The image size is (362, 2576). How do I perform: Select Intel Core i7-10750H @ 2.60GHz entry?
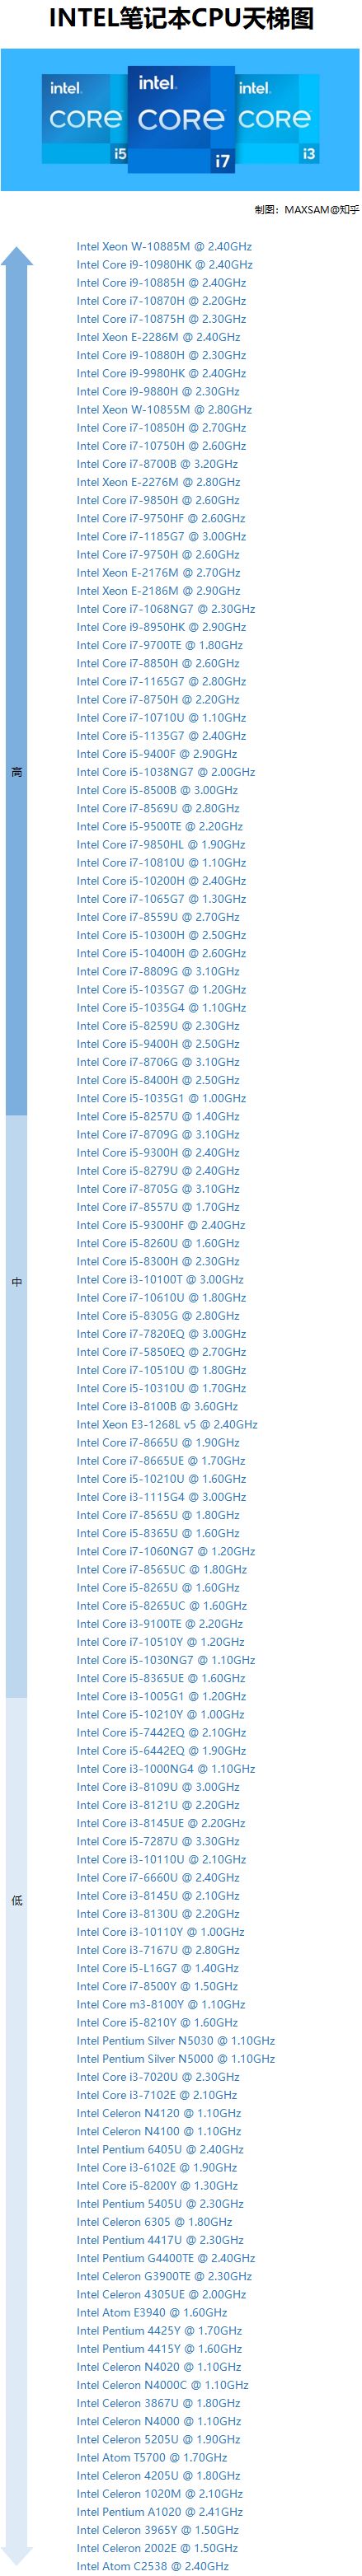point(161,446)
